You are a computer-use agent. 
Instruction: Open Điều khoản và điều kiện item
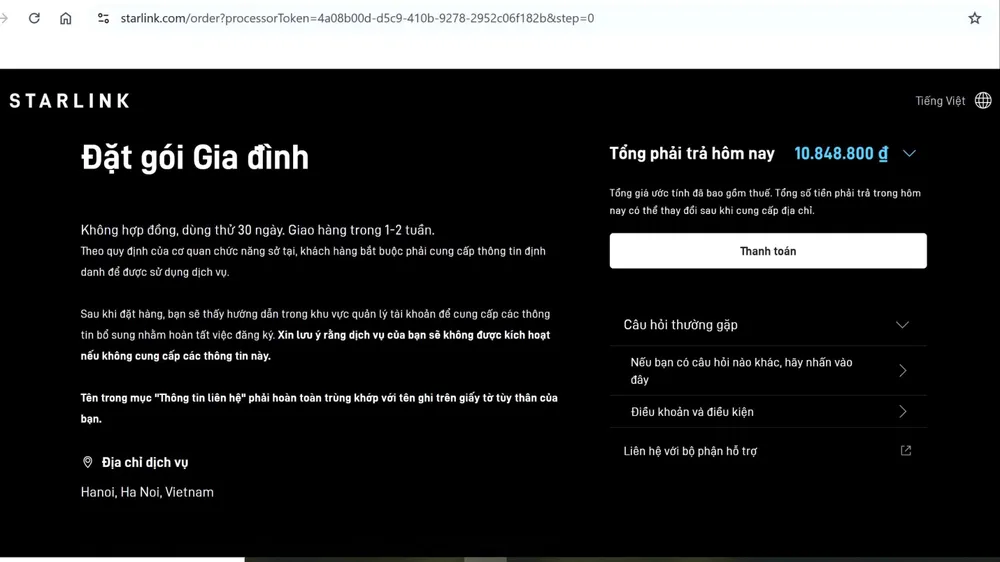pos(768,411)
